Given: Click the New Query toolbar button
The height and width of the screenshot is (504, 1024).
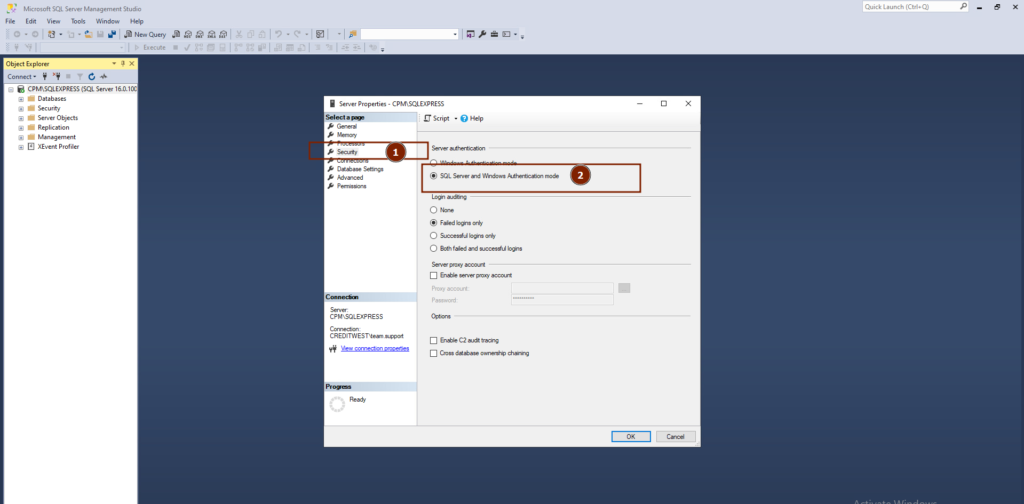Looking at the screenshot, I should pyautogui.click(x=145, y=34).
